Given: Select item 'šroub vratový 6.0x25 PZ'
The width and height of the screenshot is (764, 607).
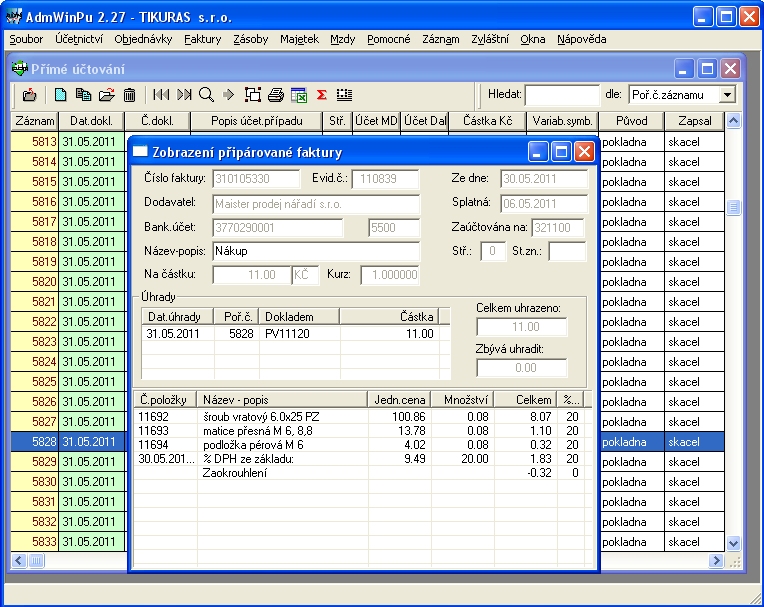Looking at the screenshot, I should (x=363, y=417).
